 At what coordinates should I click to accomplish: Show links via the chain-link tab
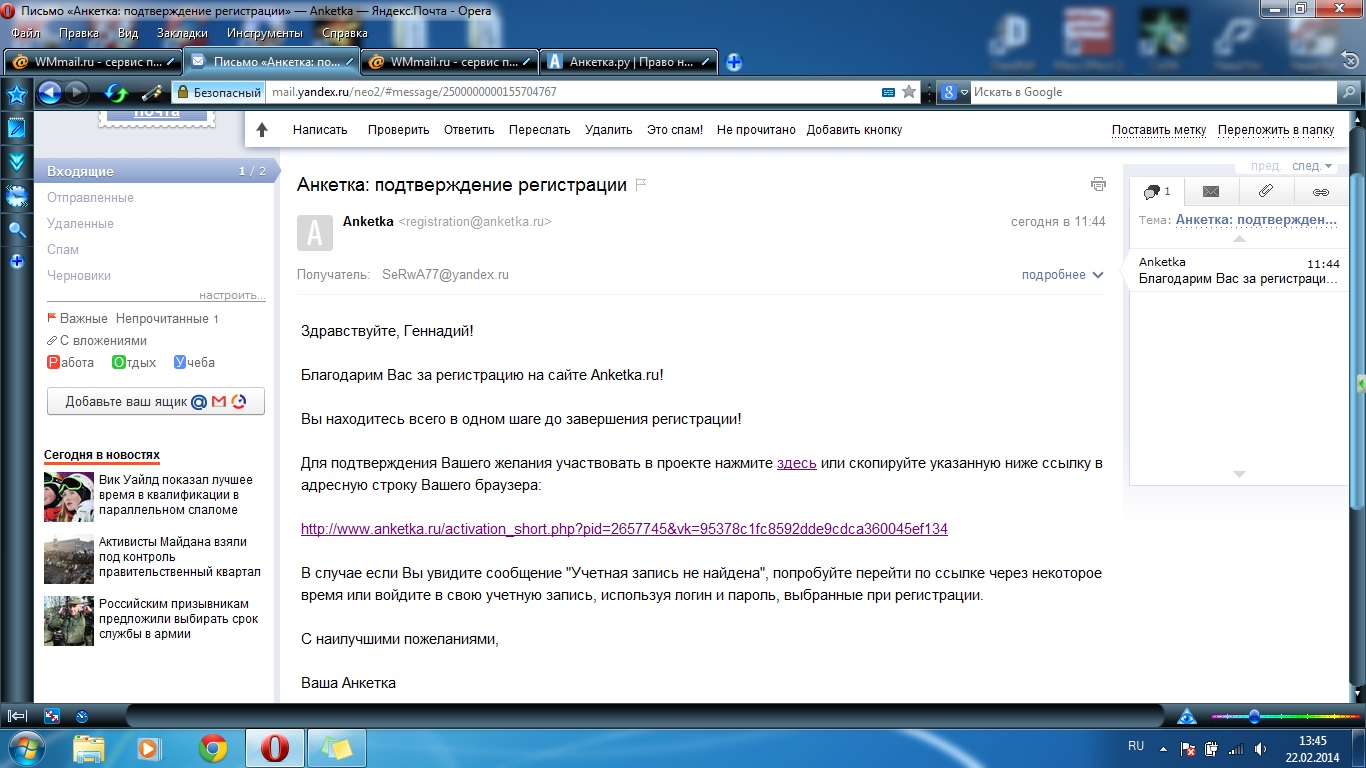(1320, 191)
